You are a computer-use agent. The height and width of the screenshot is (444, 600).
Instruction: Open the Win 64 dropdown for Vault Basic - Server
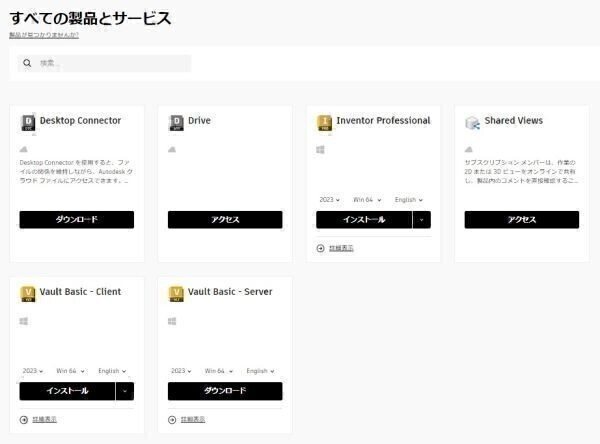[219, 371]
